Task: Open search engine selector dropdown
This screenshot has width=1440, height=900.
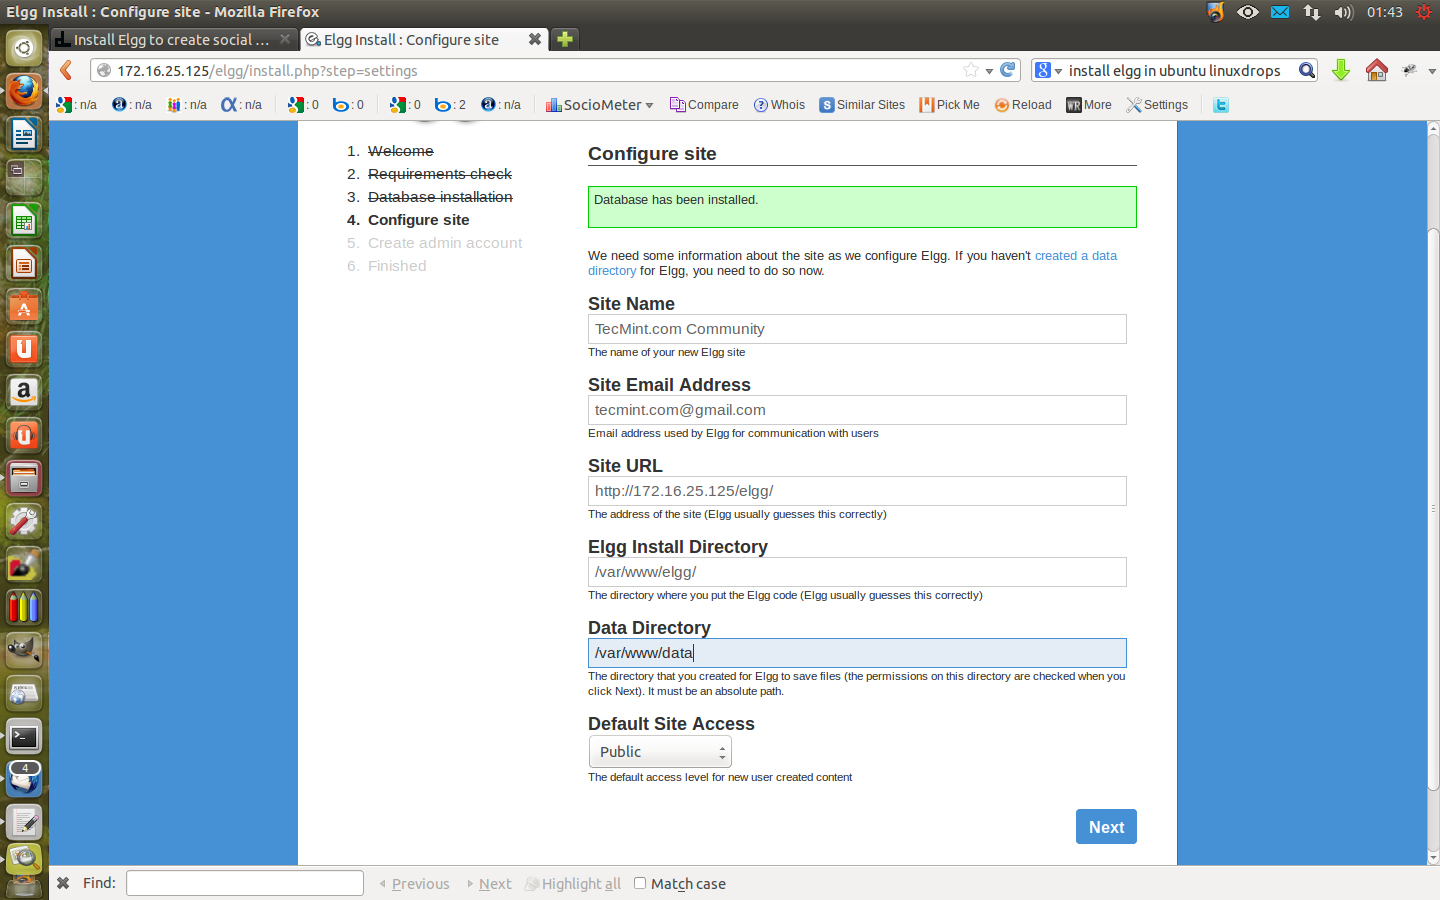Action: pos(1048,70)
